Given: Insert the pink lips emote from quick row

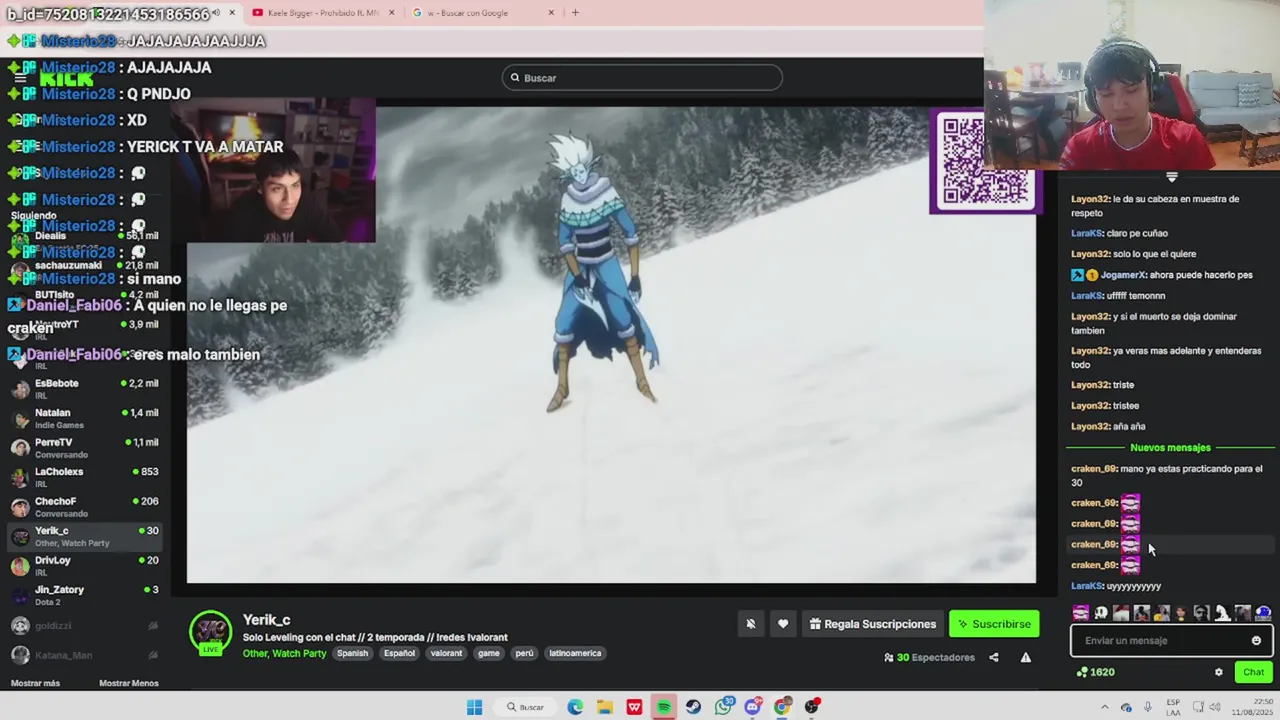Looking at the screenshot, I should coord(1081,613).
